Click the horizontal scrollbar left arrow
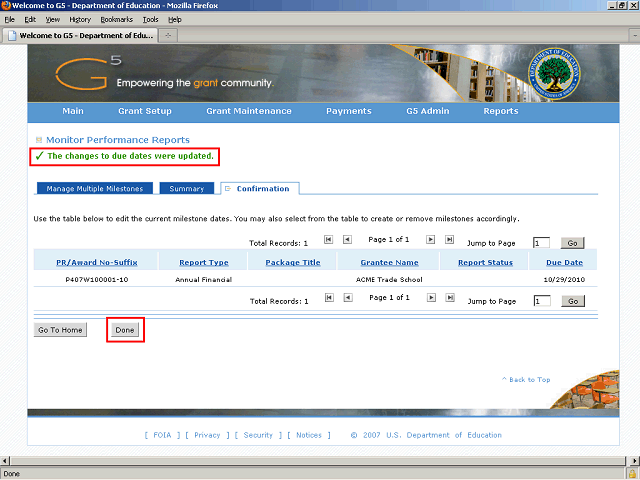The width and height of the screenshot is (640, 480). point(4,461)
